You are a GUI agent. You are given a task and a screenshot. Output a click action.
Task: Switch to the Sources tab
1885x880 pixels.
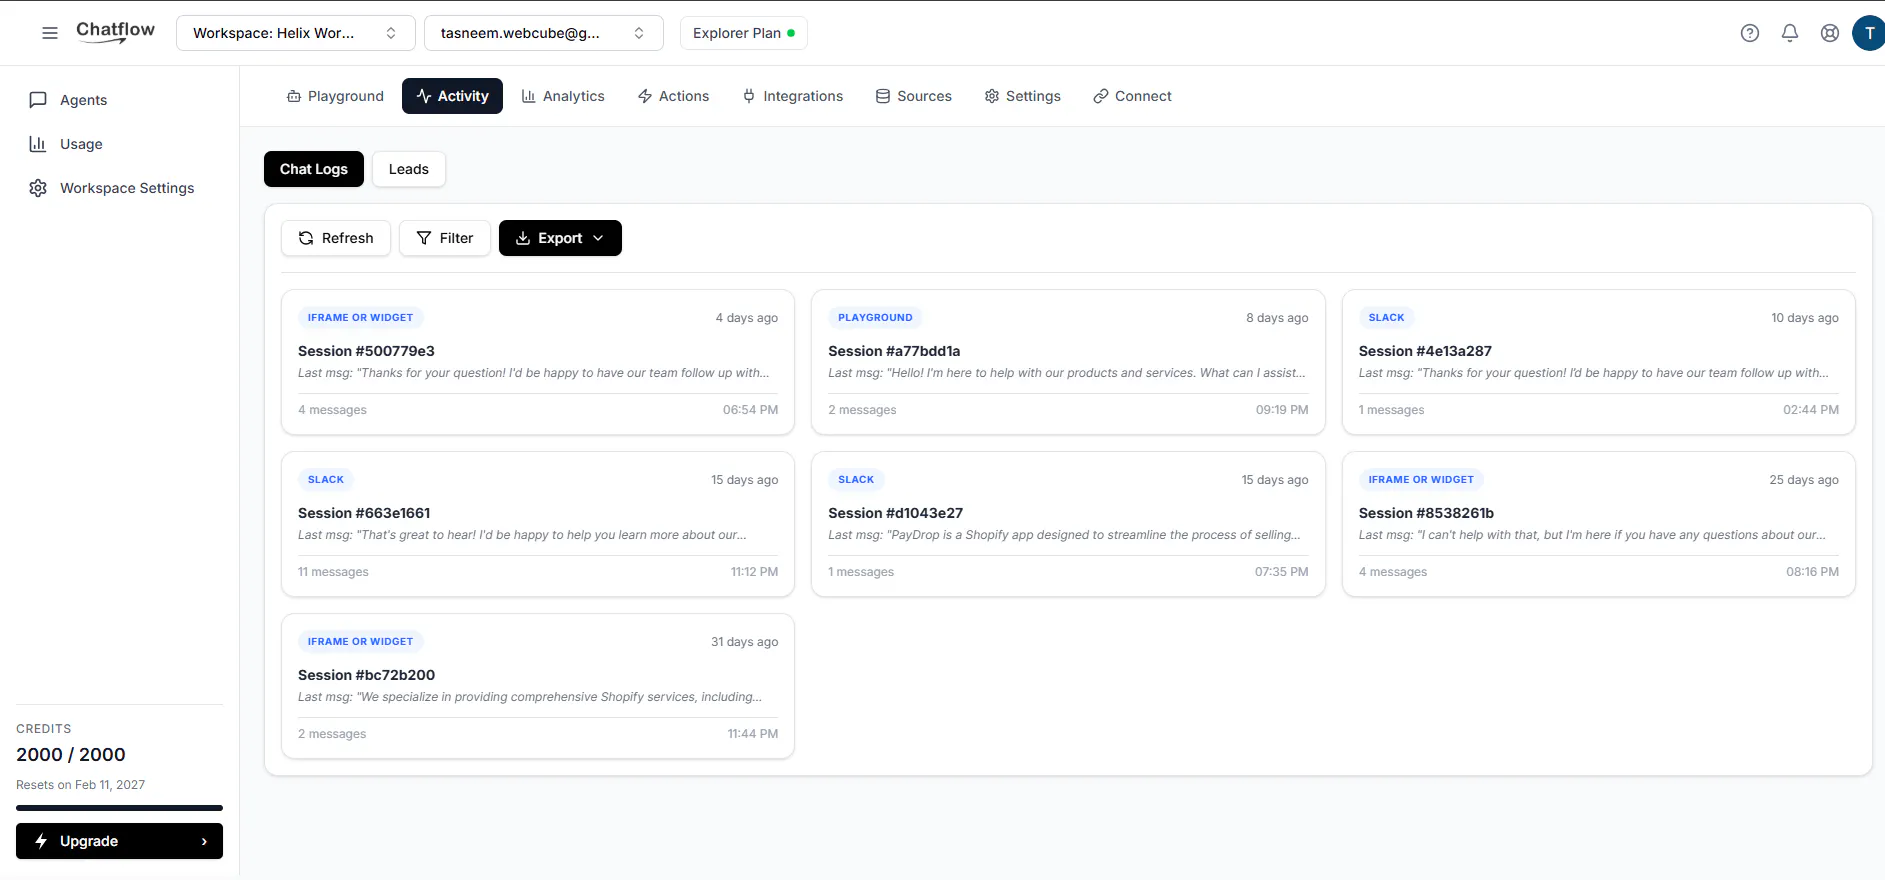[x=914, y=96]
